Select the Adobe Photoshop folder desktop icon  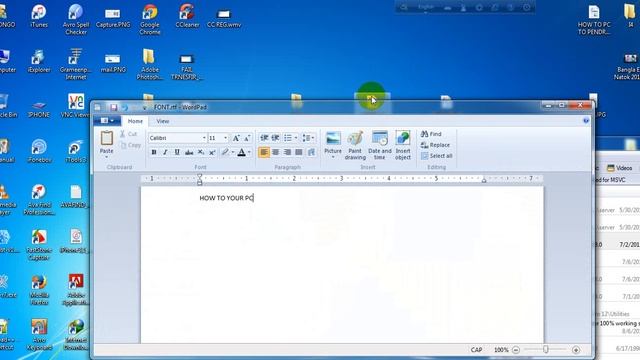pos(149,64)
